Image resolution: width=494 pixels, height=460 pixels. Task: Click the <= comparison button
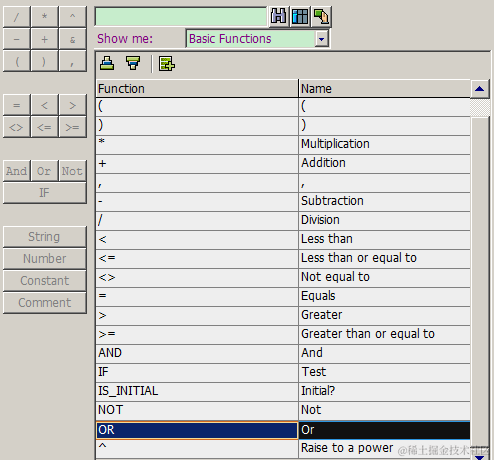[x=44, y=127]
